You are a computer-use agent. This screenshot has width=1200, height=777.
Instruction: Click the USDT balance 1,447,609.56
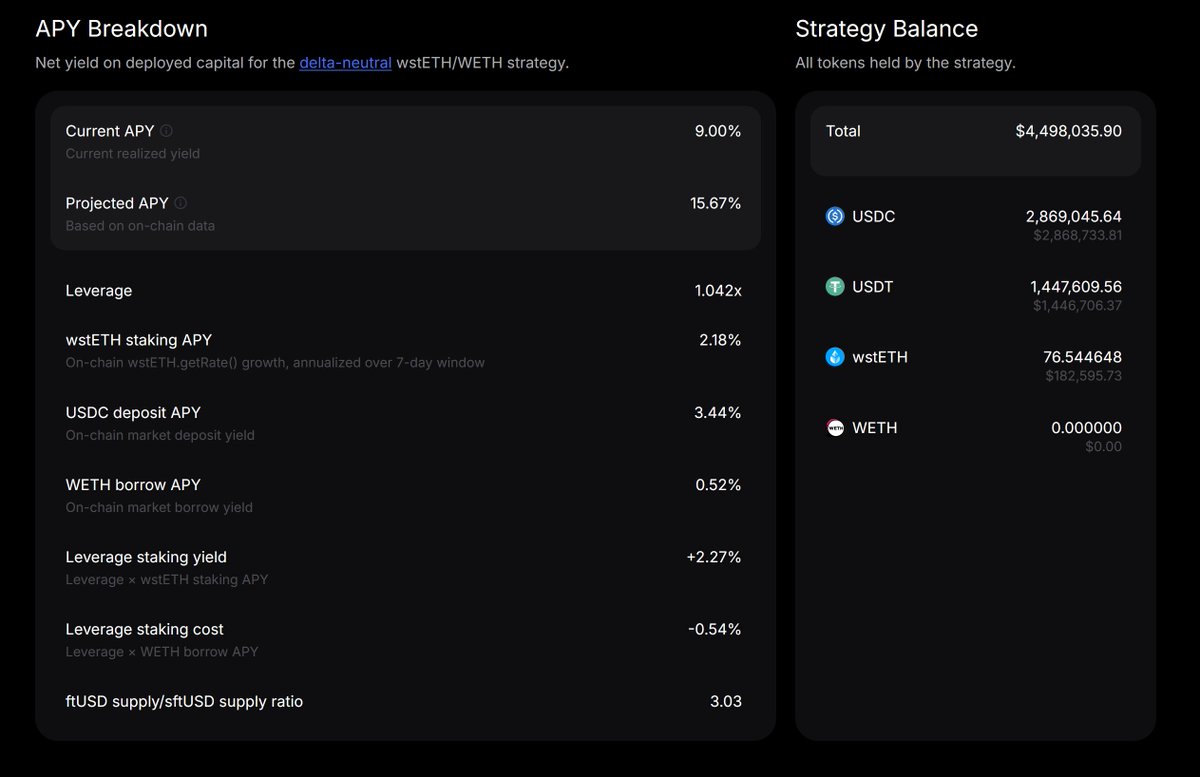click(1076, 287)
